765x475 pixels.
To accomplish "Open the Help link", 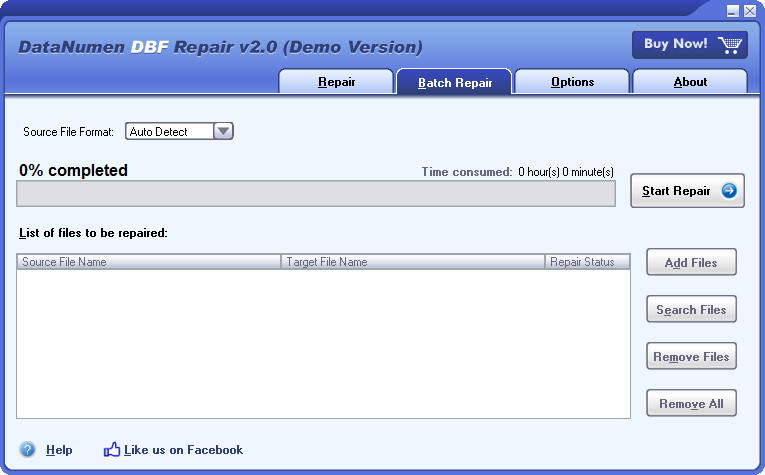I will [x=59, y=450].
